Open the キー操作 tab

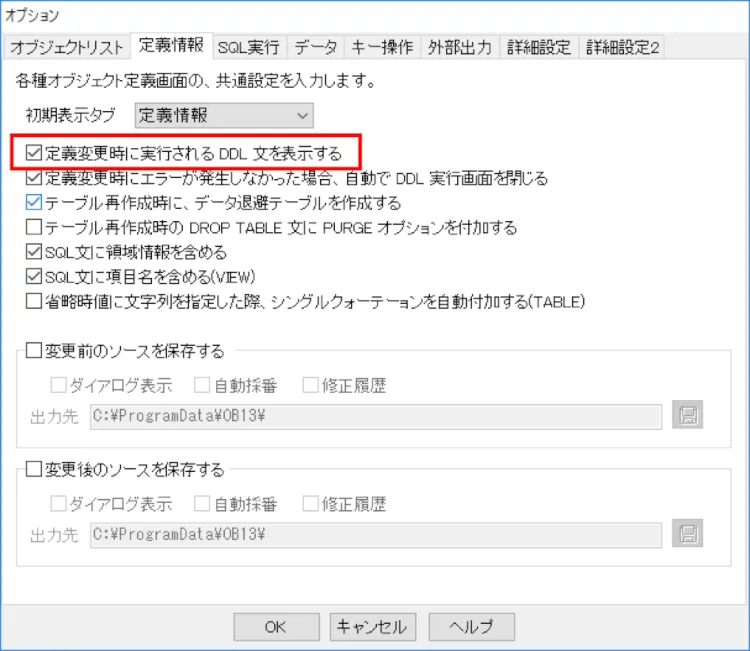pyautogui.click(x=382, y=47)
